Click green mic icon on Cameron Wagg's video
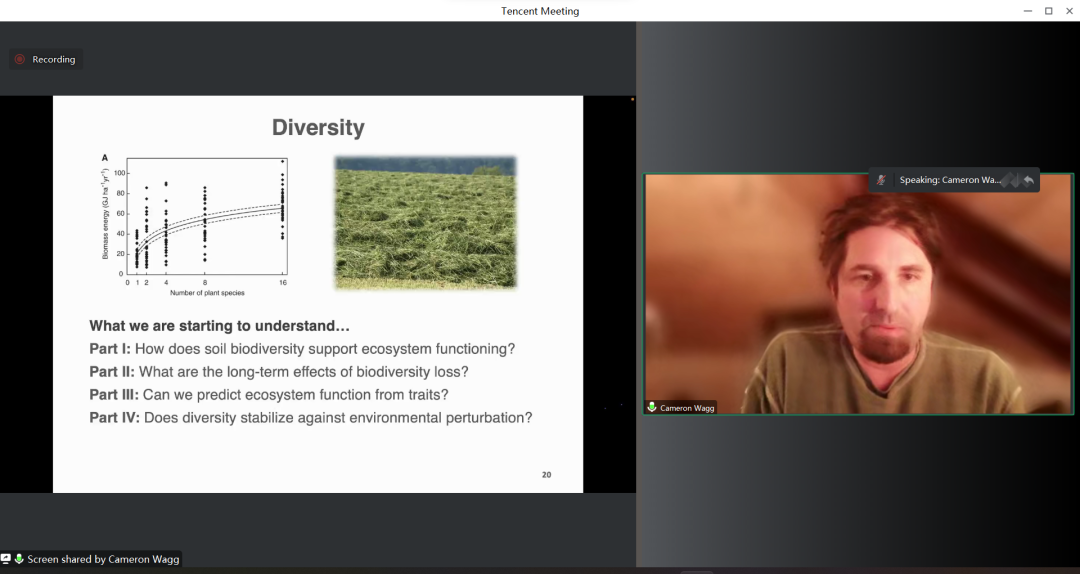The width and height of the screenshot is (1080, 574). (x=652, y=408)
